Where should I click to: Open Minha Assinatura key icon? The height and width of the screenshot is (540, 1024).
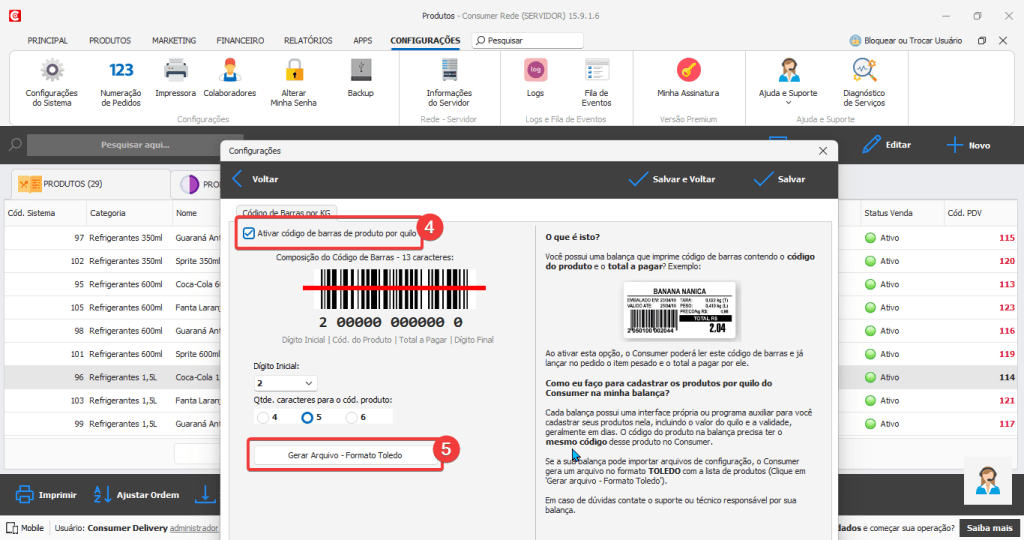[687, 73]
